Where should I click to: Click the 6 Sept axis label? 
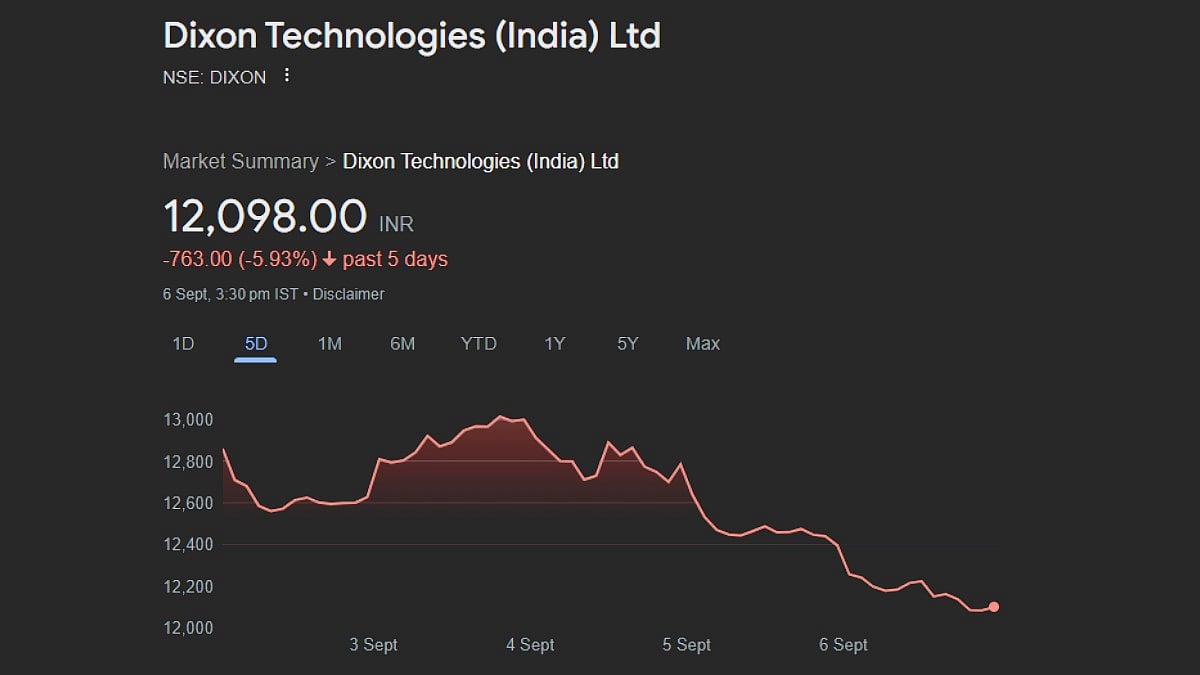(843, 645)
